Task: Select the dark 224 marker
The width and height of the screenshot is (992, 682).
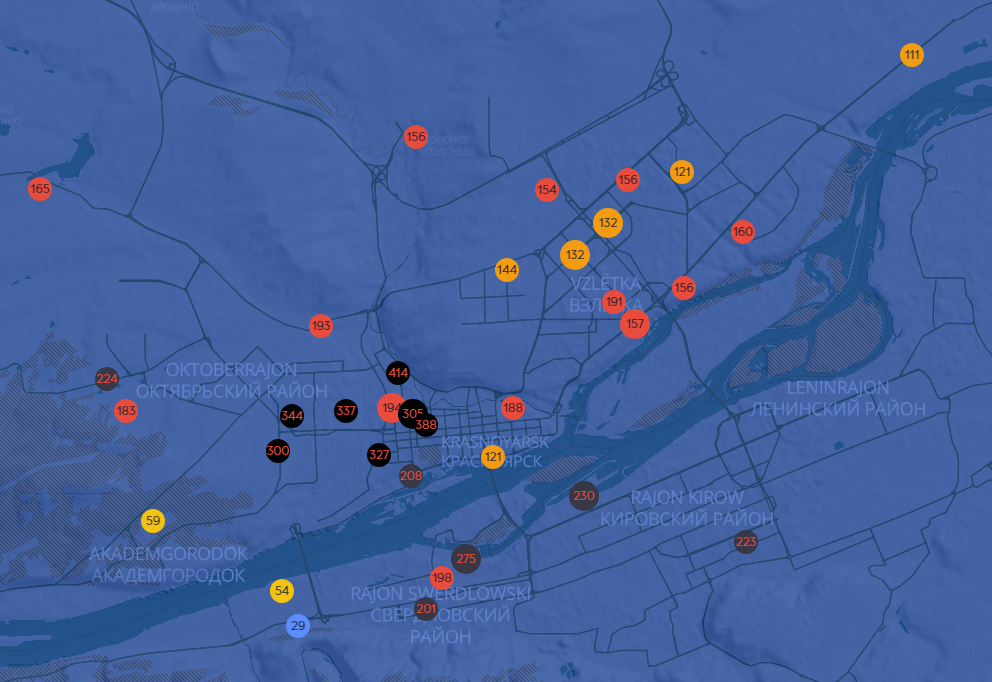Action: tap(107, 379)
